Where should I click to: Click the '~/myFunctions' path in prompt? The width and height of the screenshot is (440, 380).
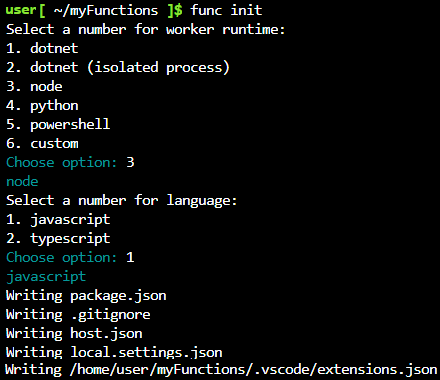[106, 11]
